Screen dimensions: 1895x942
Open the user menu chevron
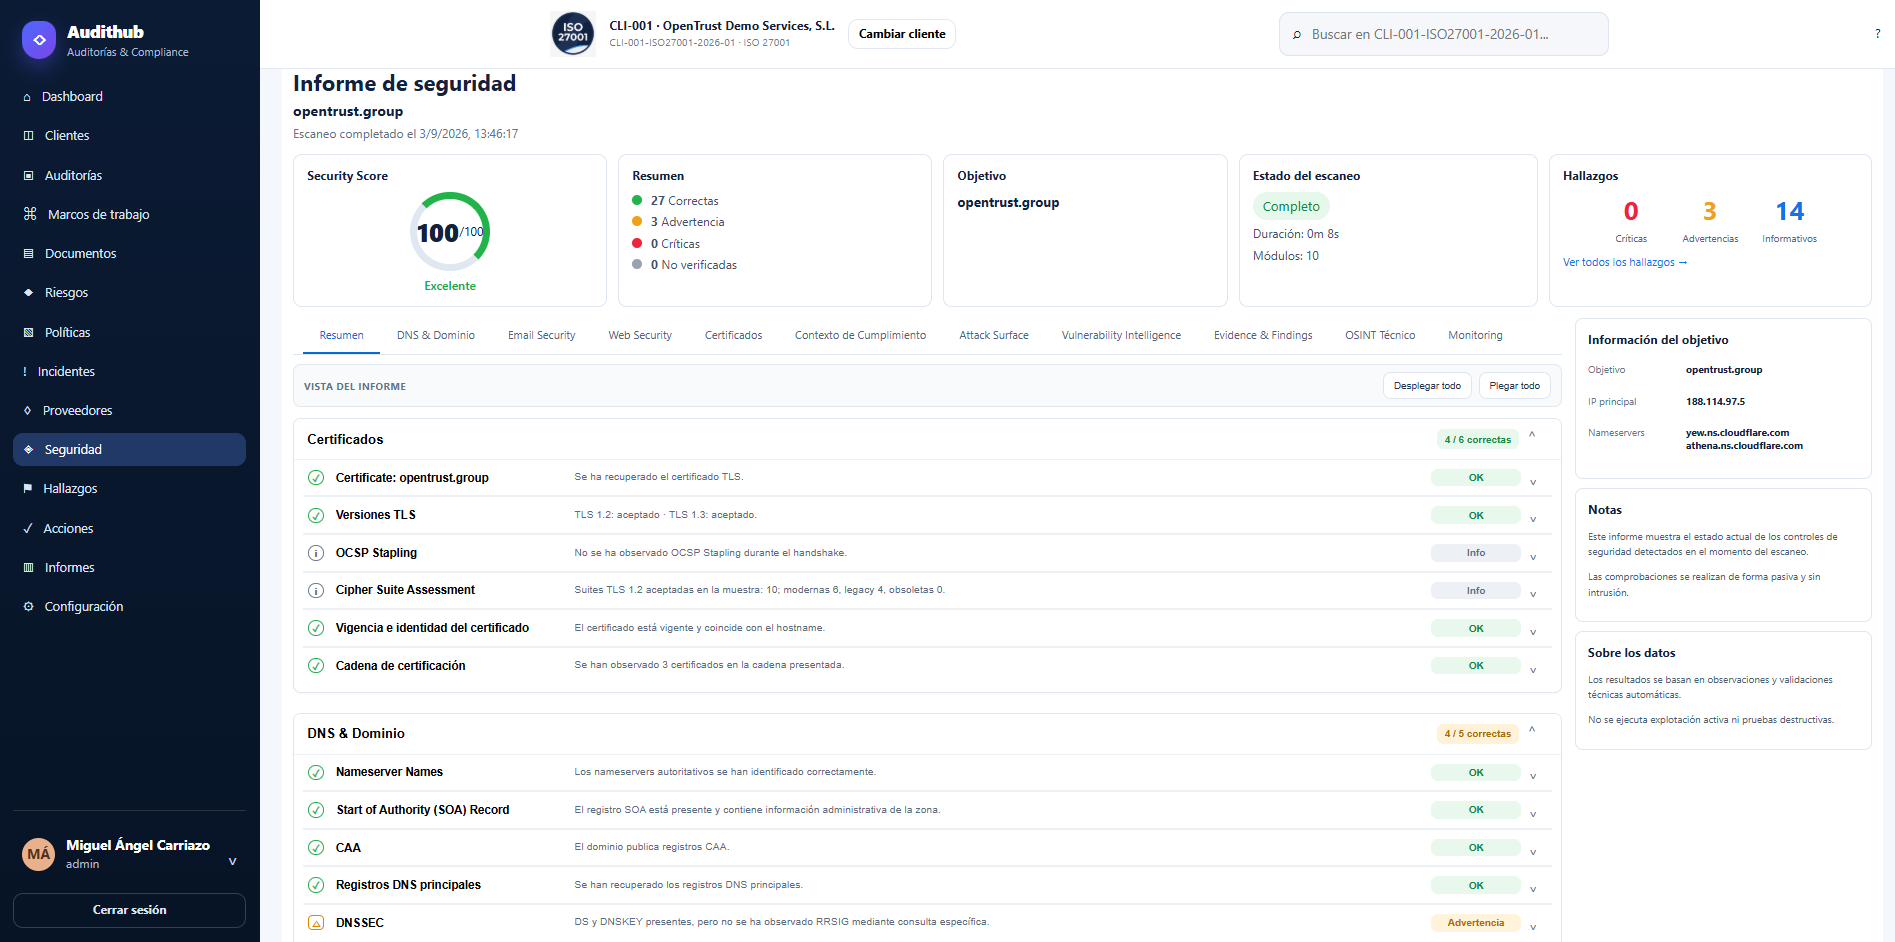tap(232, 861)
